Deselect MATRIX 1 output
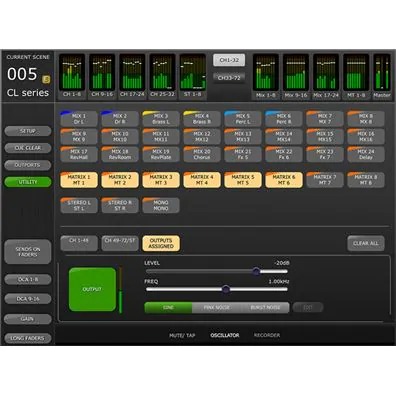This screenshot has width=396, height=396. coord(79,180)
